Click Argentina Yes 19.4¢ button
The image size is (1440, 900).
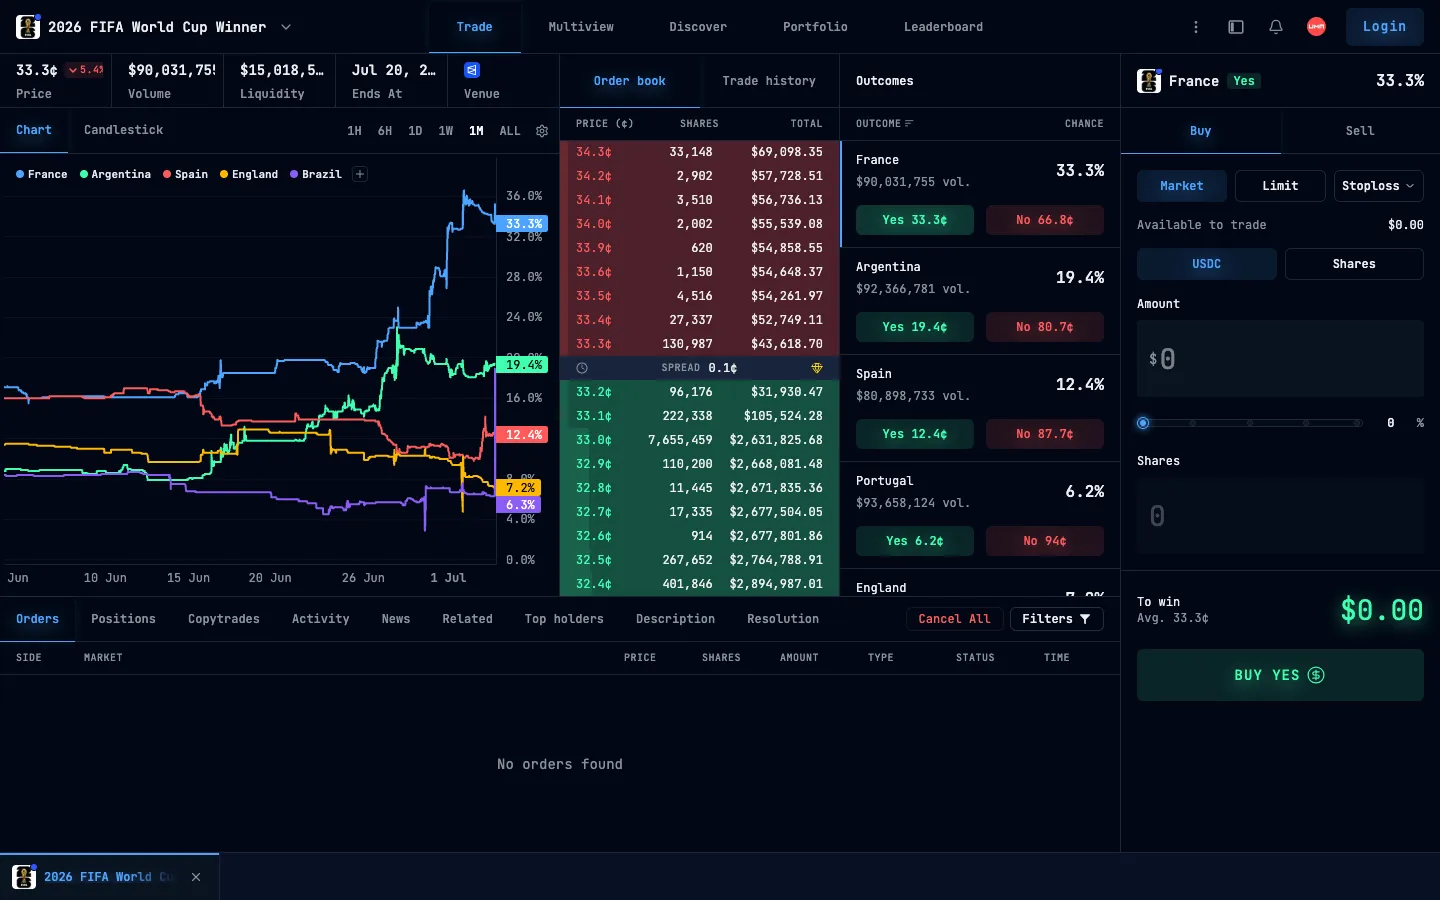click(914, 327)
